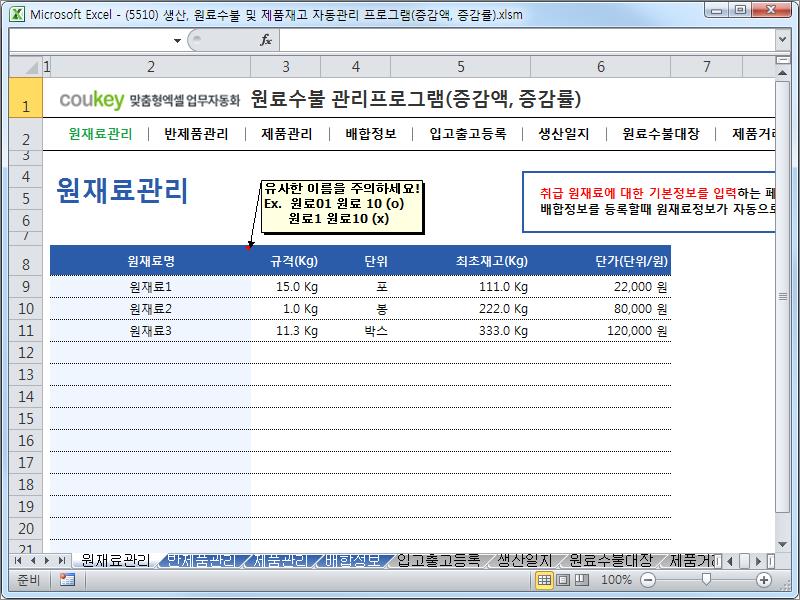800x600 pixels.
Task: Switch to Normal view icon
Action: [544, 580]
